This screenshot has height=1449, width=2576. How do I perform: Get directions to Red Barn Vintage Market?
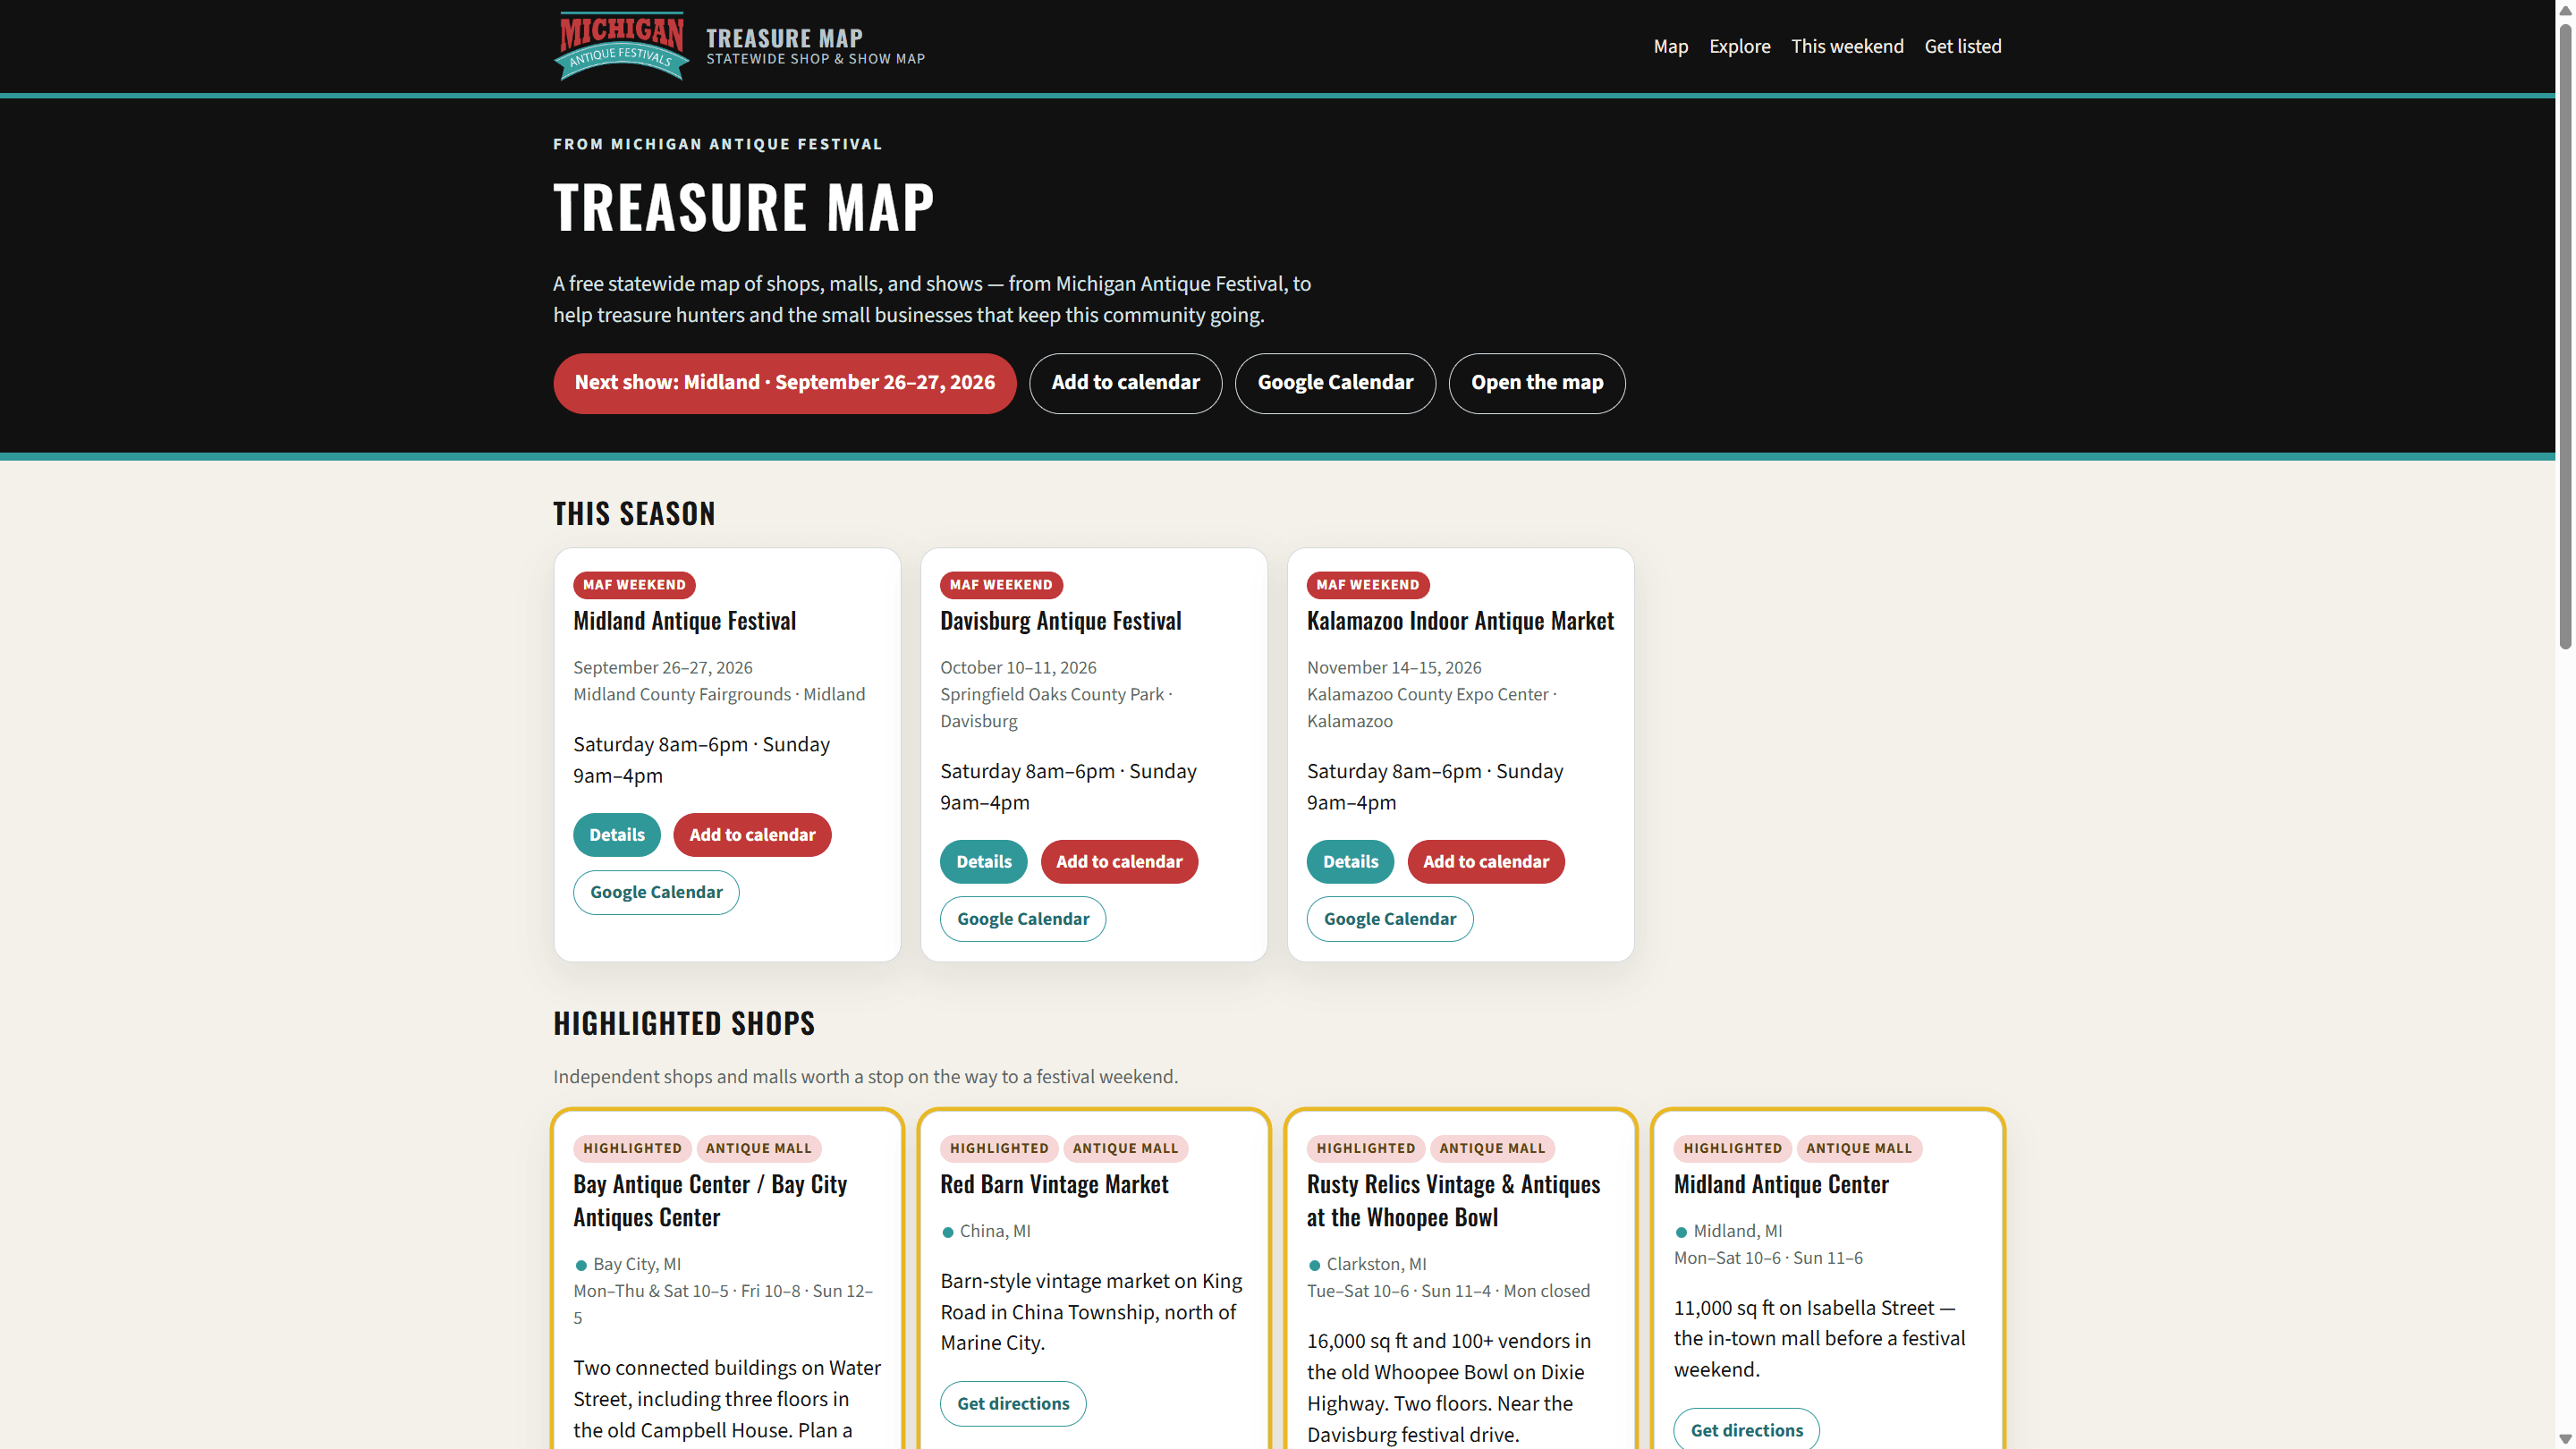point(1013,1404)
